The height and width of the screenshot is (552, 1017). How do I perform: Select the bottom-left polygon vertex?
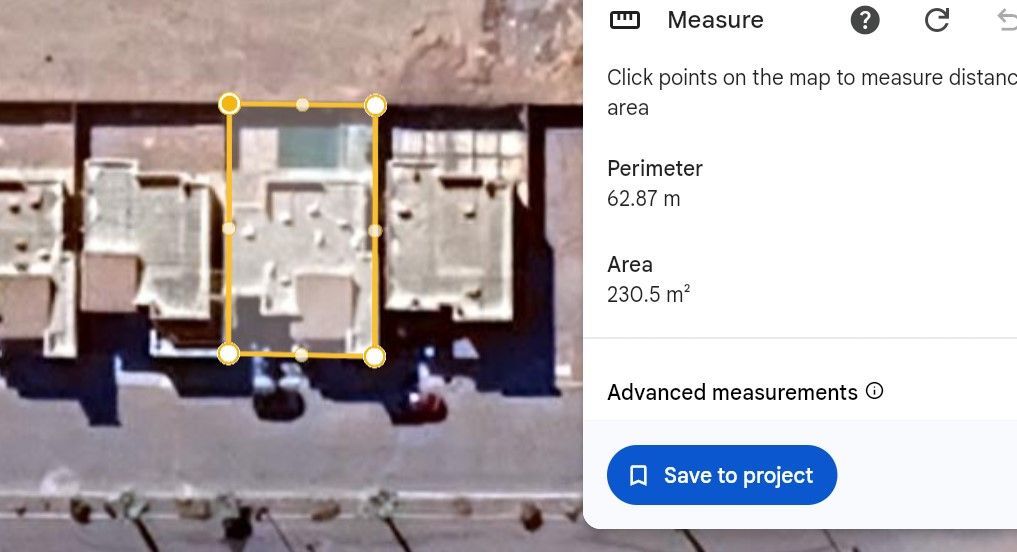pyautogui.click(x=228, y=354)
